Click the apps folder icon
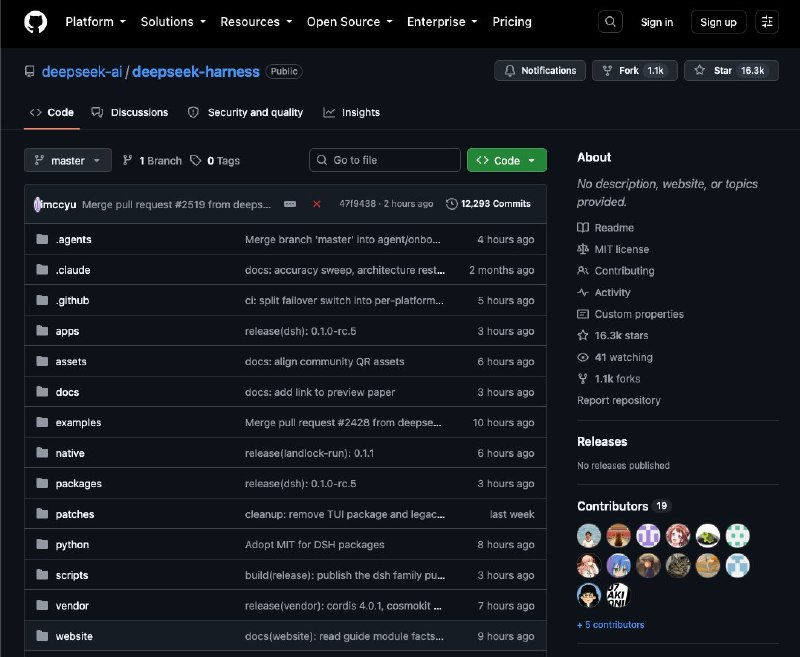 [x=42, y=331]
